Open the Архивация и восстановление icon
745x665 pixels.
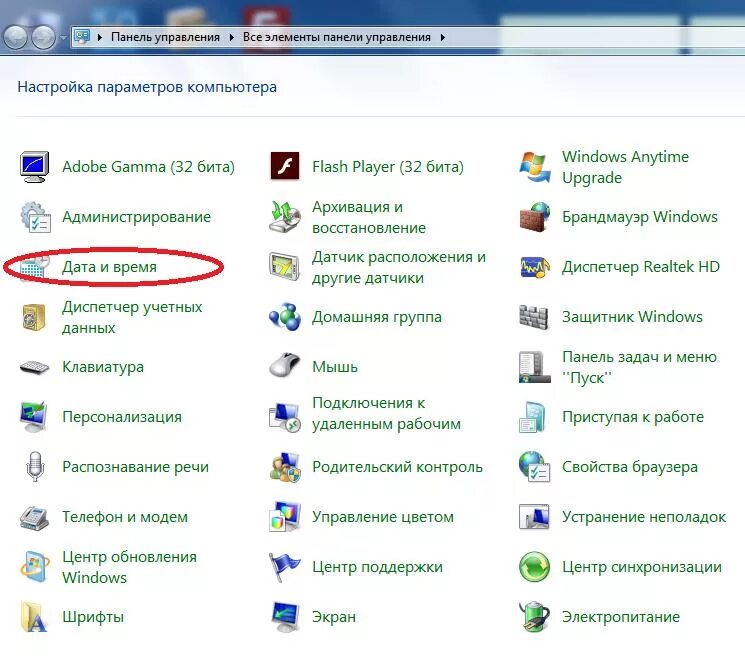pyautogui.click(x=285, y=217)
